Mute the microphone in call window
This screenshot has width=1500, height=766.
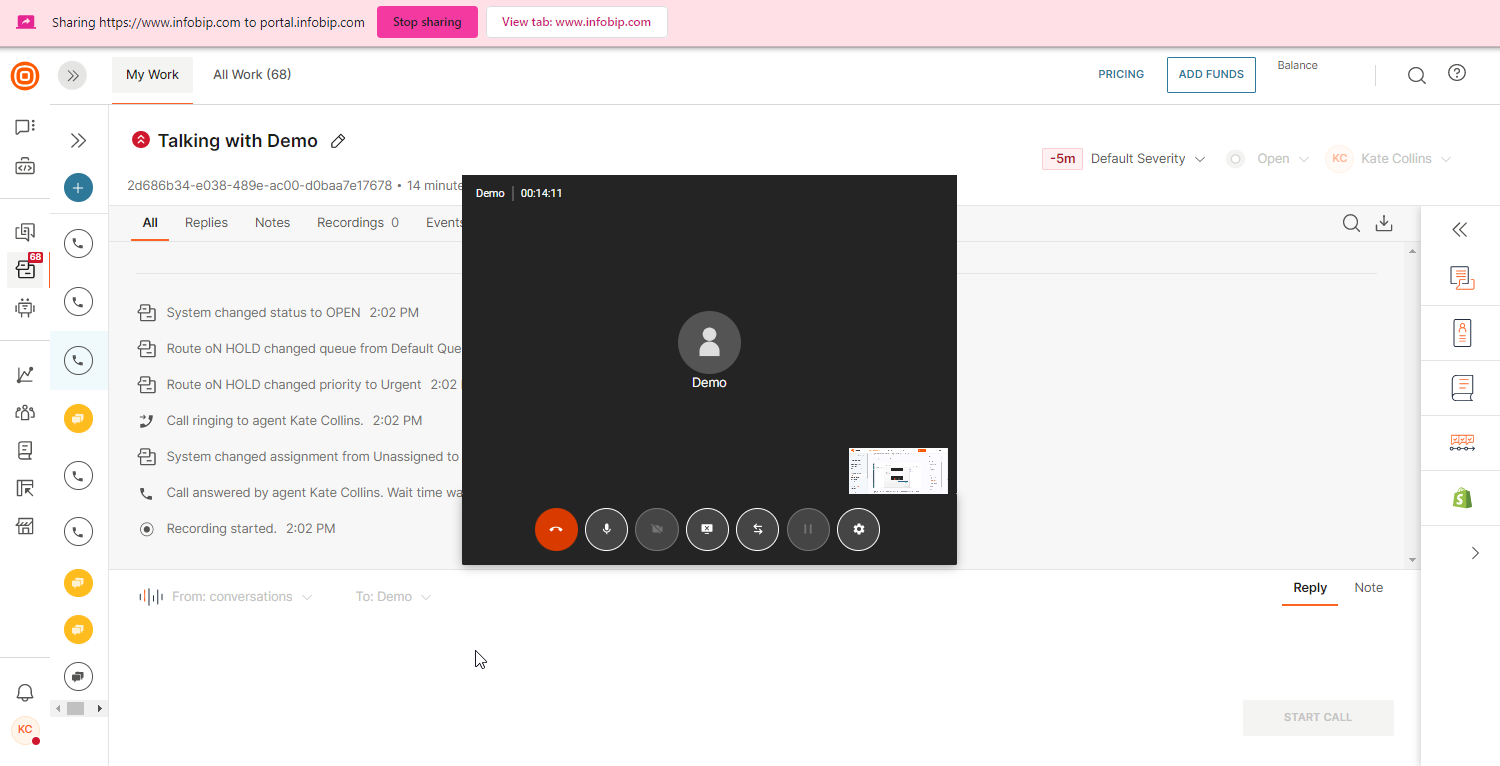pyautogui.click(x=606, y=529)
